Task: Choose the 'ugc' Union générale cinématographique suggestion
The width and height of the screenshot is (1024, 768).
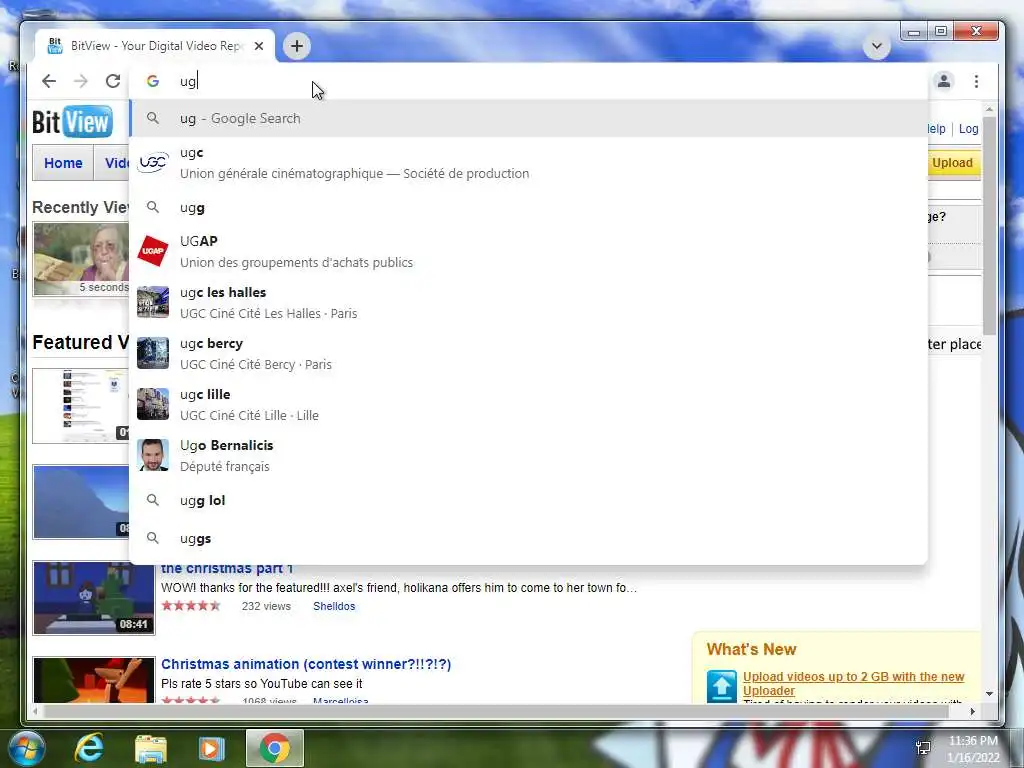Action: [528, 163]
